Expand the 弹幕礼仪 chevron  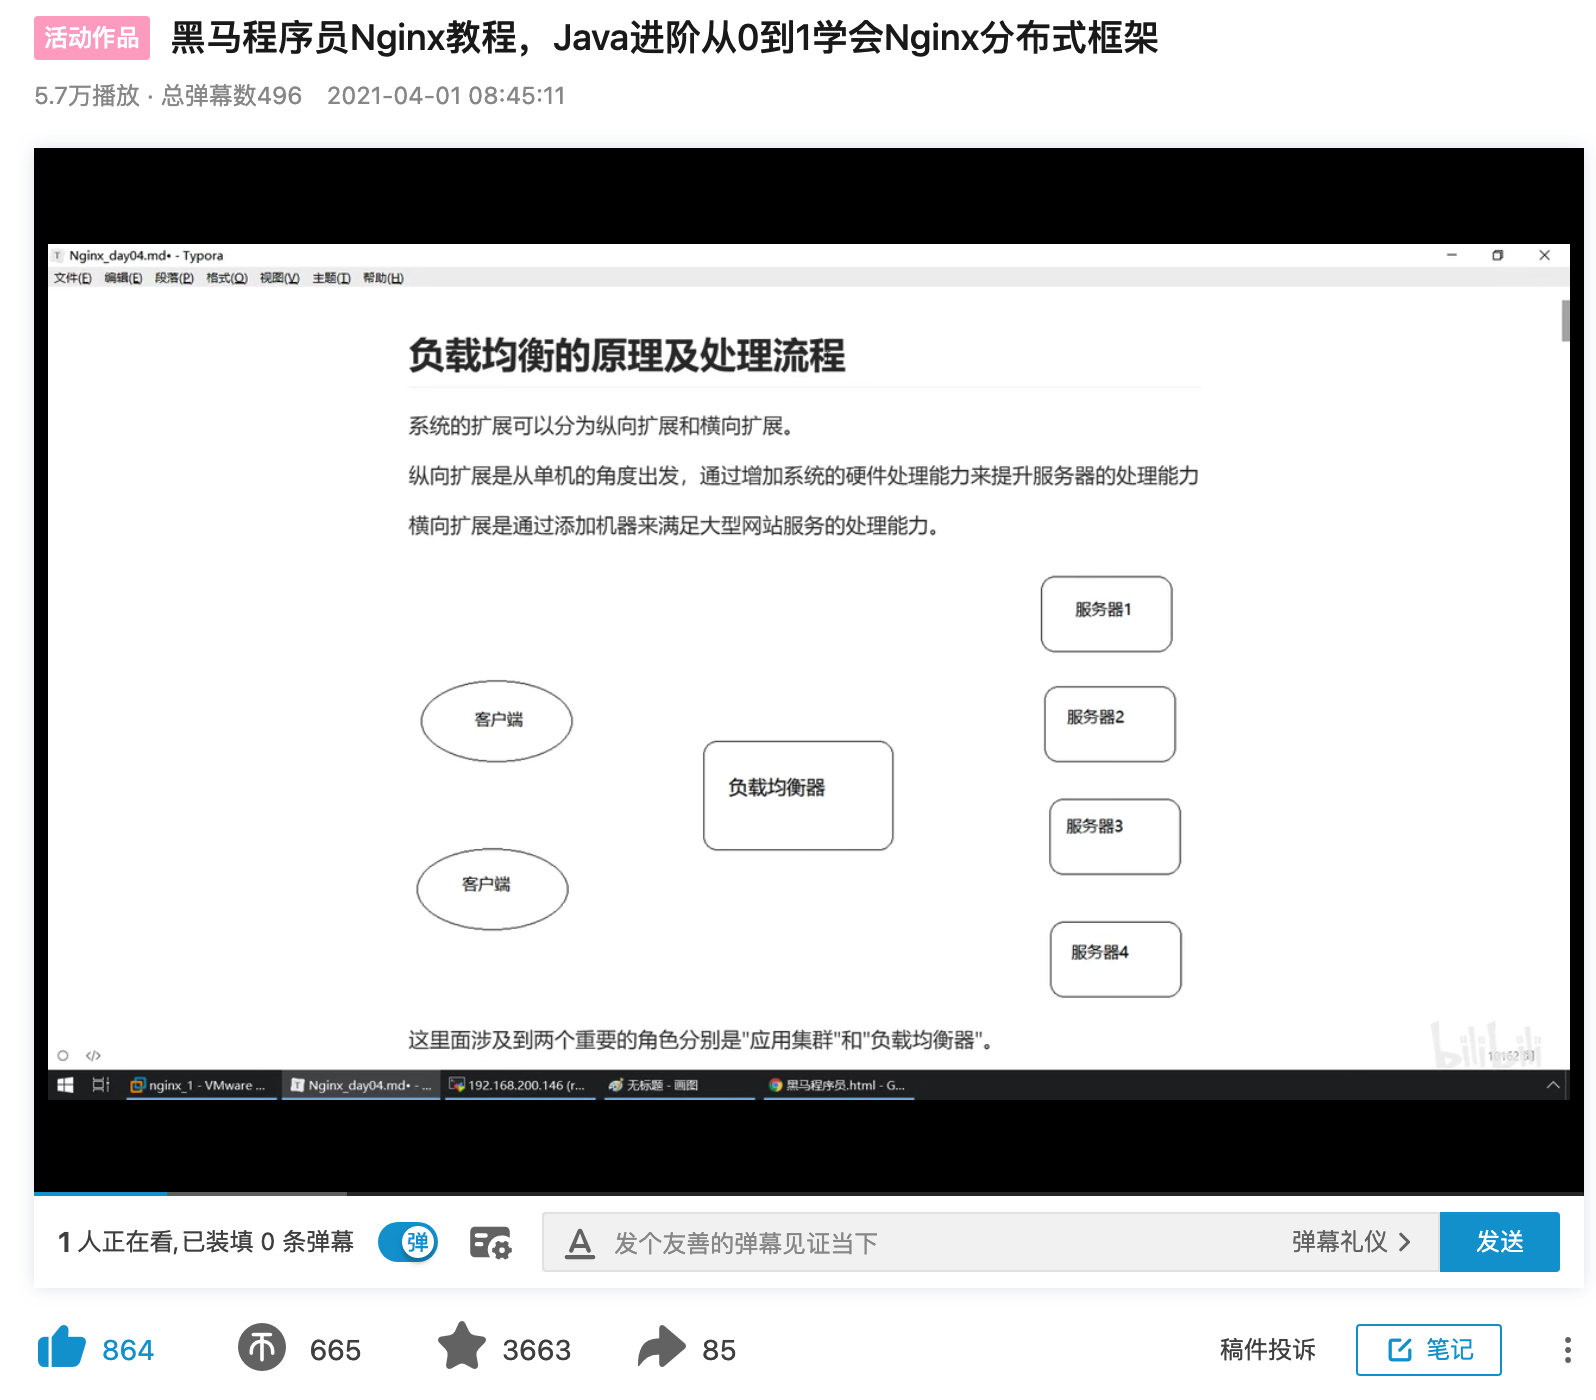(x=1405, y=1242)
